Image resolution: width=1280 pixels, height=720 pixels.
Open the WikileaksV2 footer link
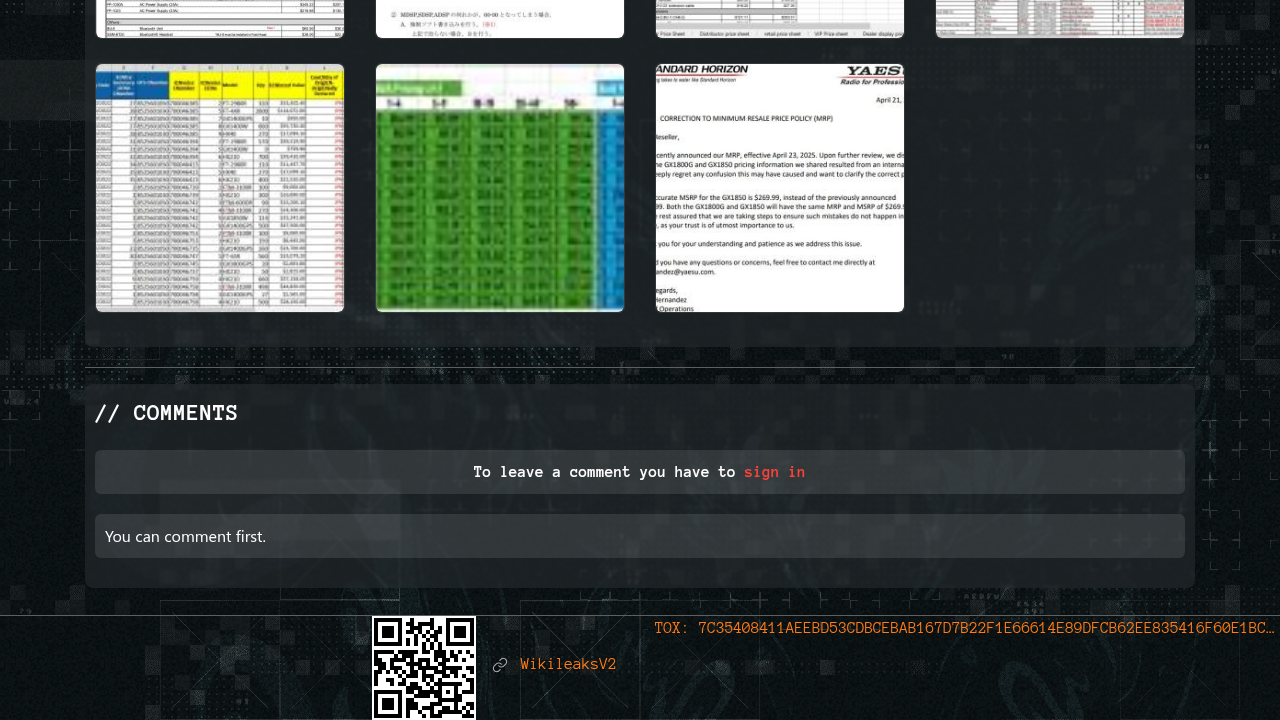click(x=568, y=665)
